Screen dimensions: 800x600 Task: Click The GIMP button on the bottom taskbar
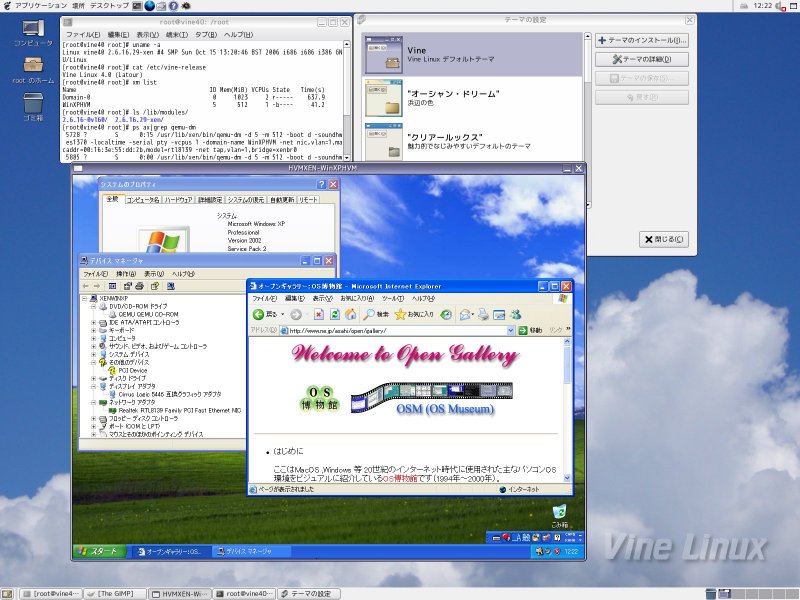115,594
